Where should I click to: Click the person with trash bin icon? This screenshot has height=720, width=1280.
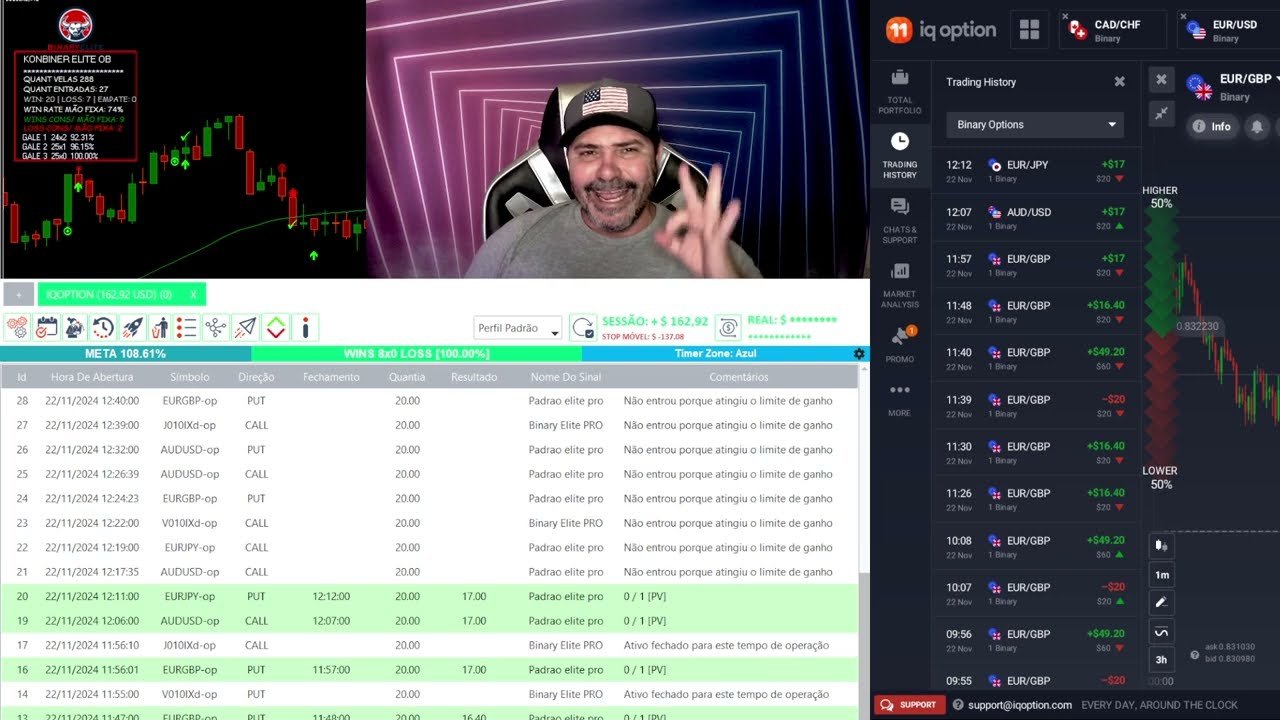click(160, 327)
